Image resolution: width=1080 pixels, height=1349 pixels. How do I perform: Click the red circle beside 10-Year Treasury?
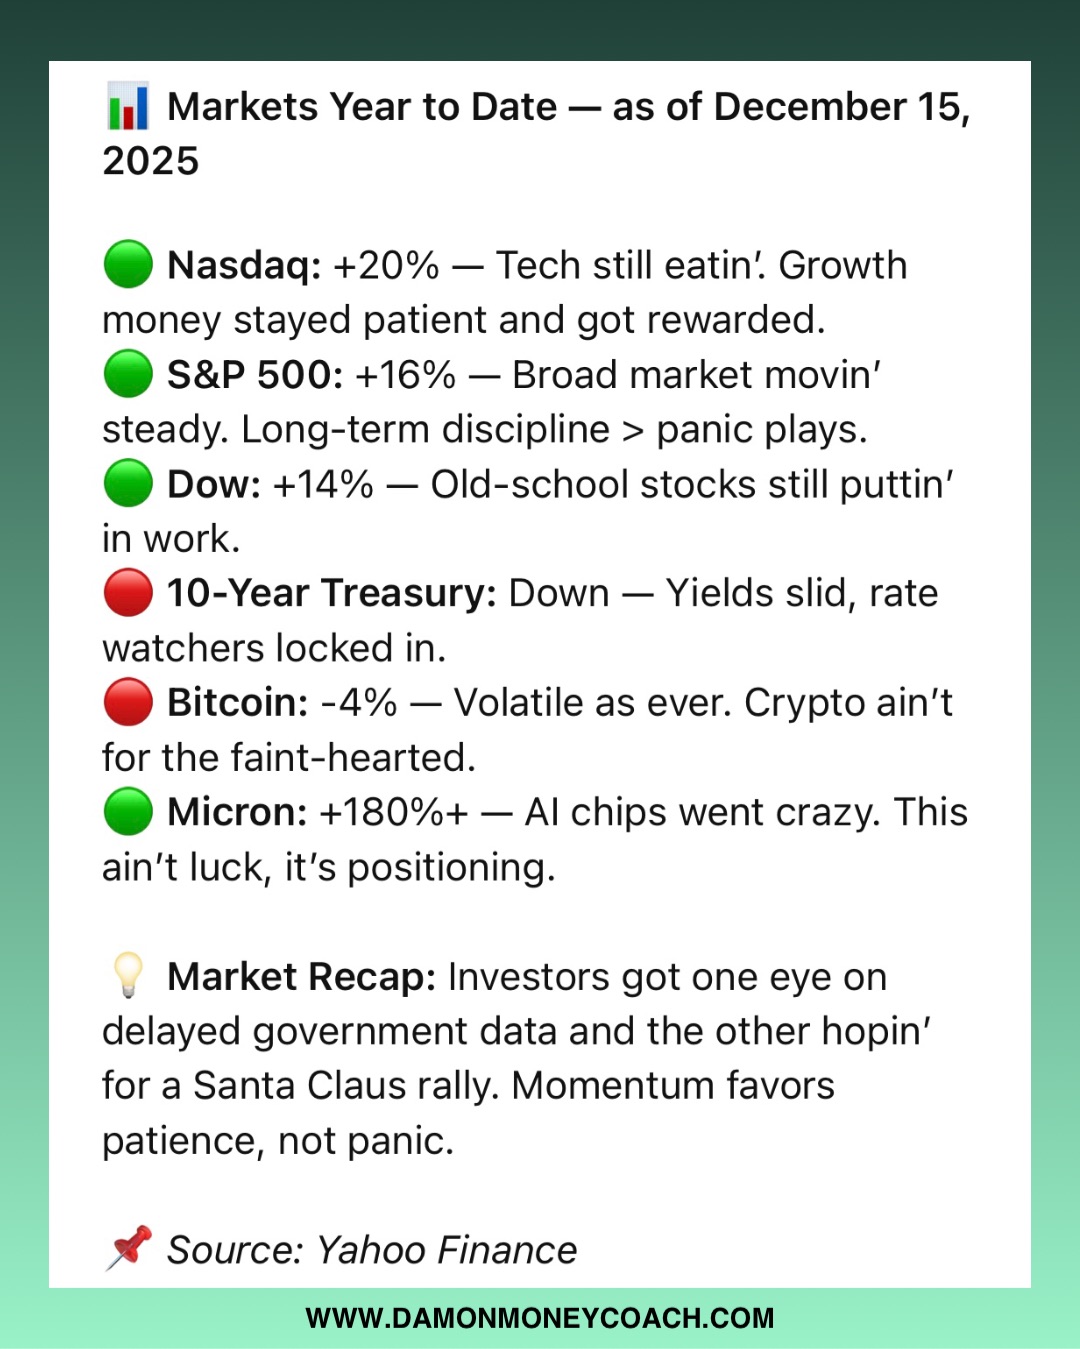(x=128, y=593)
